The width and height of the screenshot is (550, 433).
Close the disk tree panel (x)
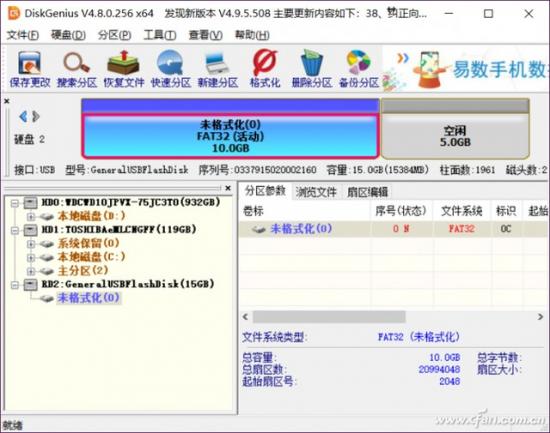click(228, 188)
